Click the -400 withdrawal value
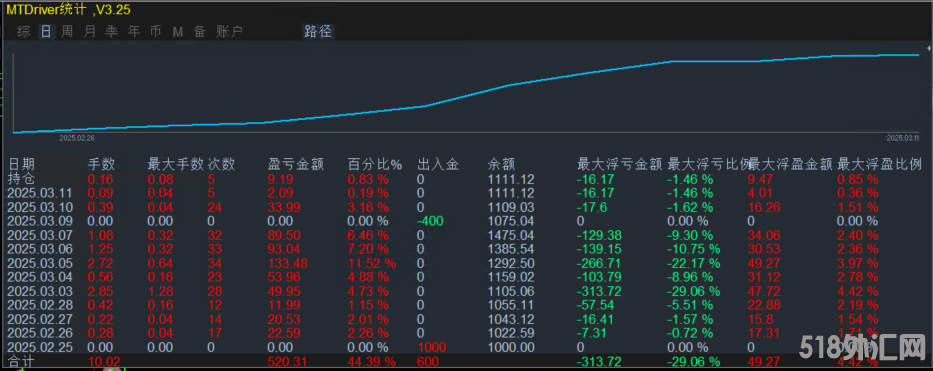 tap(430, 221)
